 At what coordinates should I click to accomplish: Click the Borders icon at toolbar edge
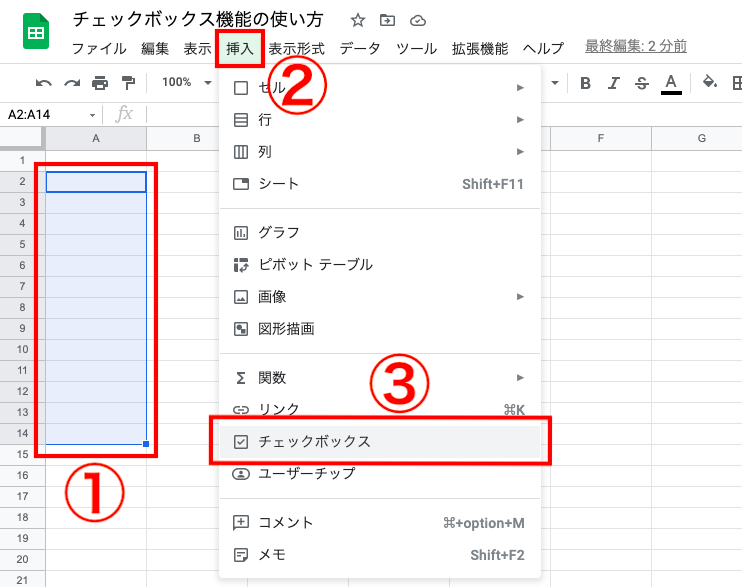(x=737, y=83)
